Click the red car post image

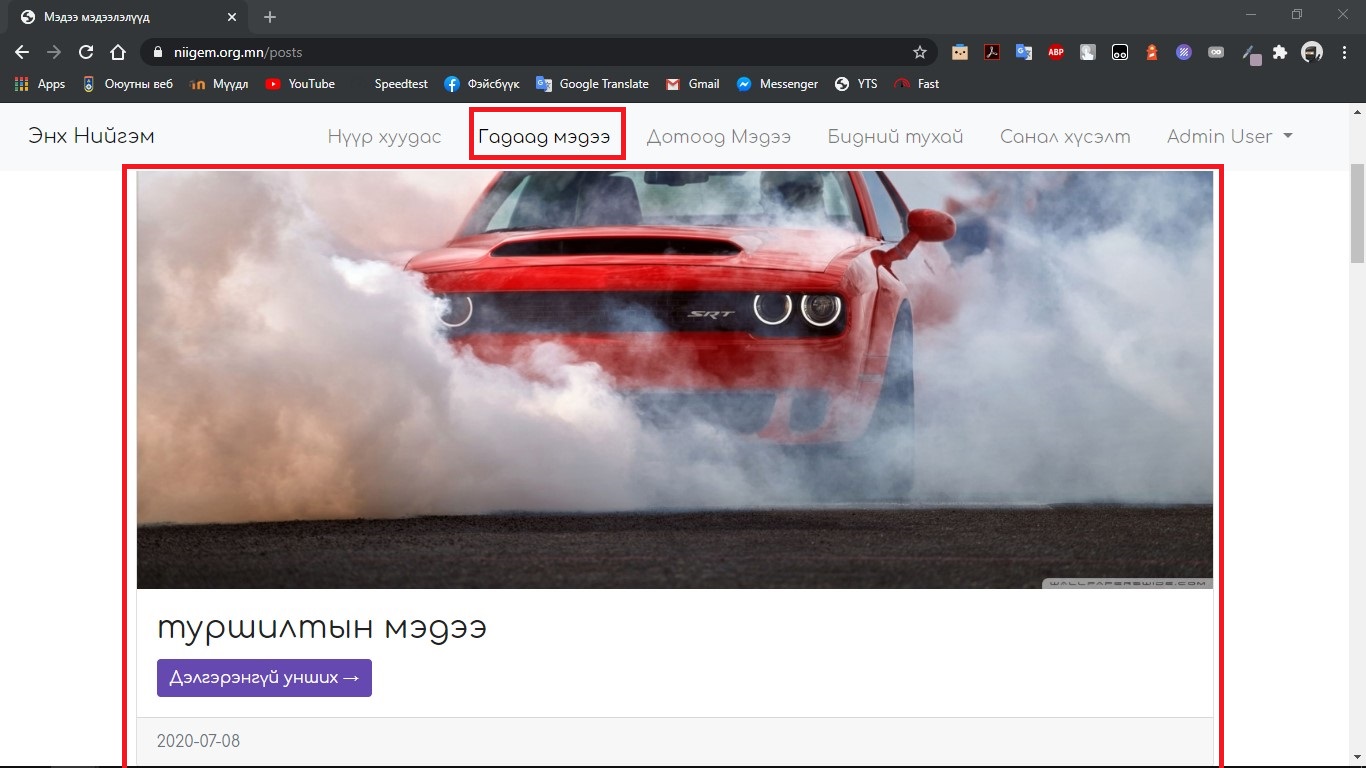point(674,379)
